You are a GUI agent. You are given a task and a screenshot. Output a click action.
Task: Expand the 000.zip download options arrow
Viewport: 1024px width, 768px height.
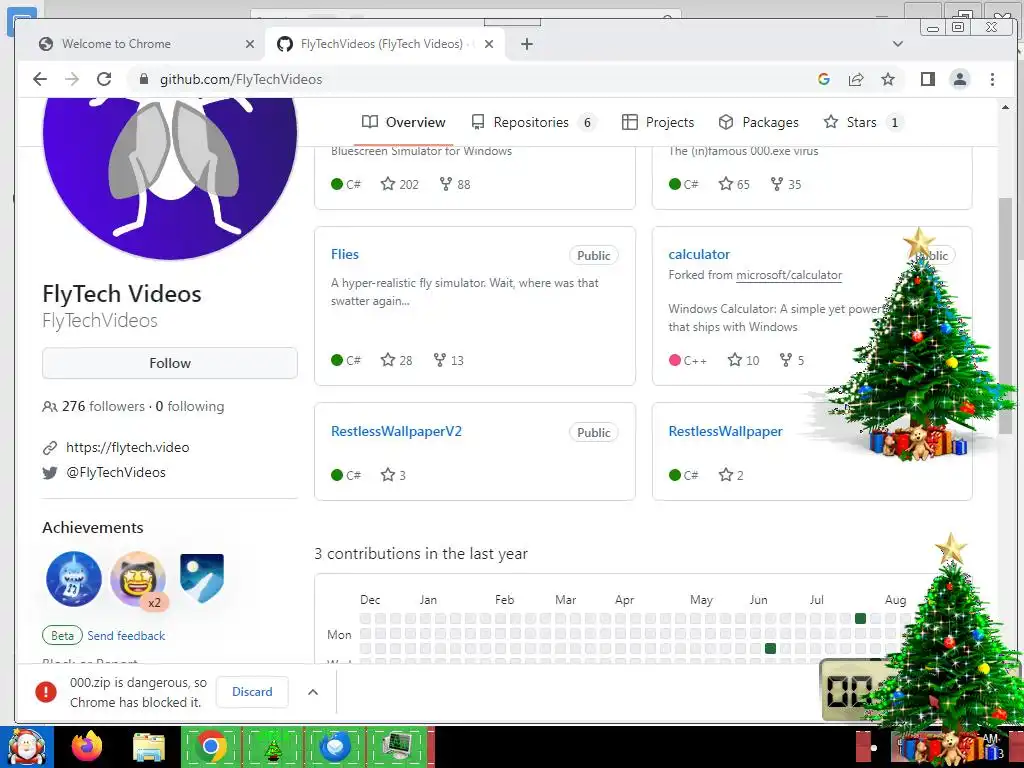pyautogui.click(x=313, y=692)
